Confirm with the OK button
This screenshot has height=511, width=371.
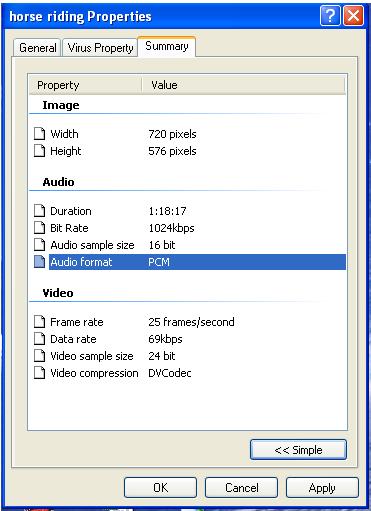(x=160, y=488)
